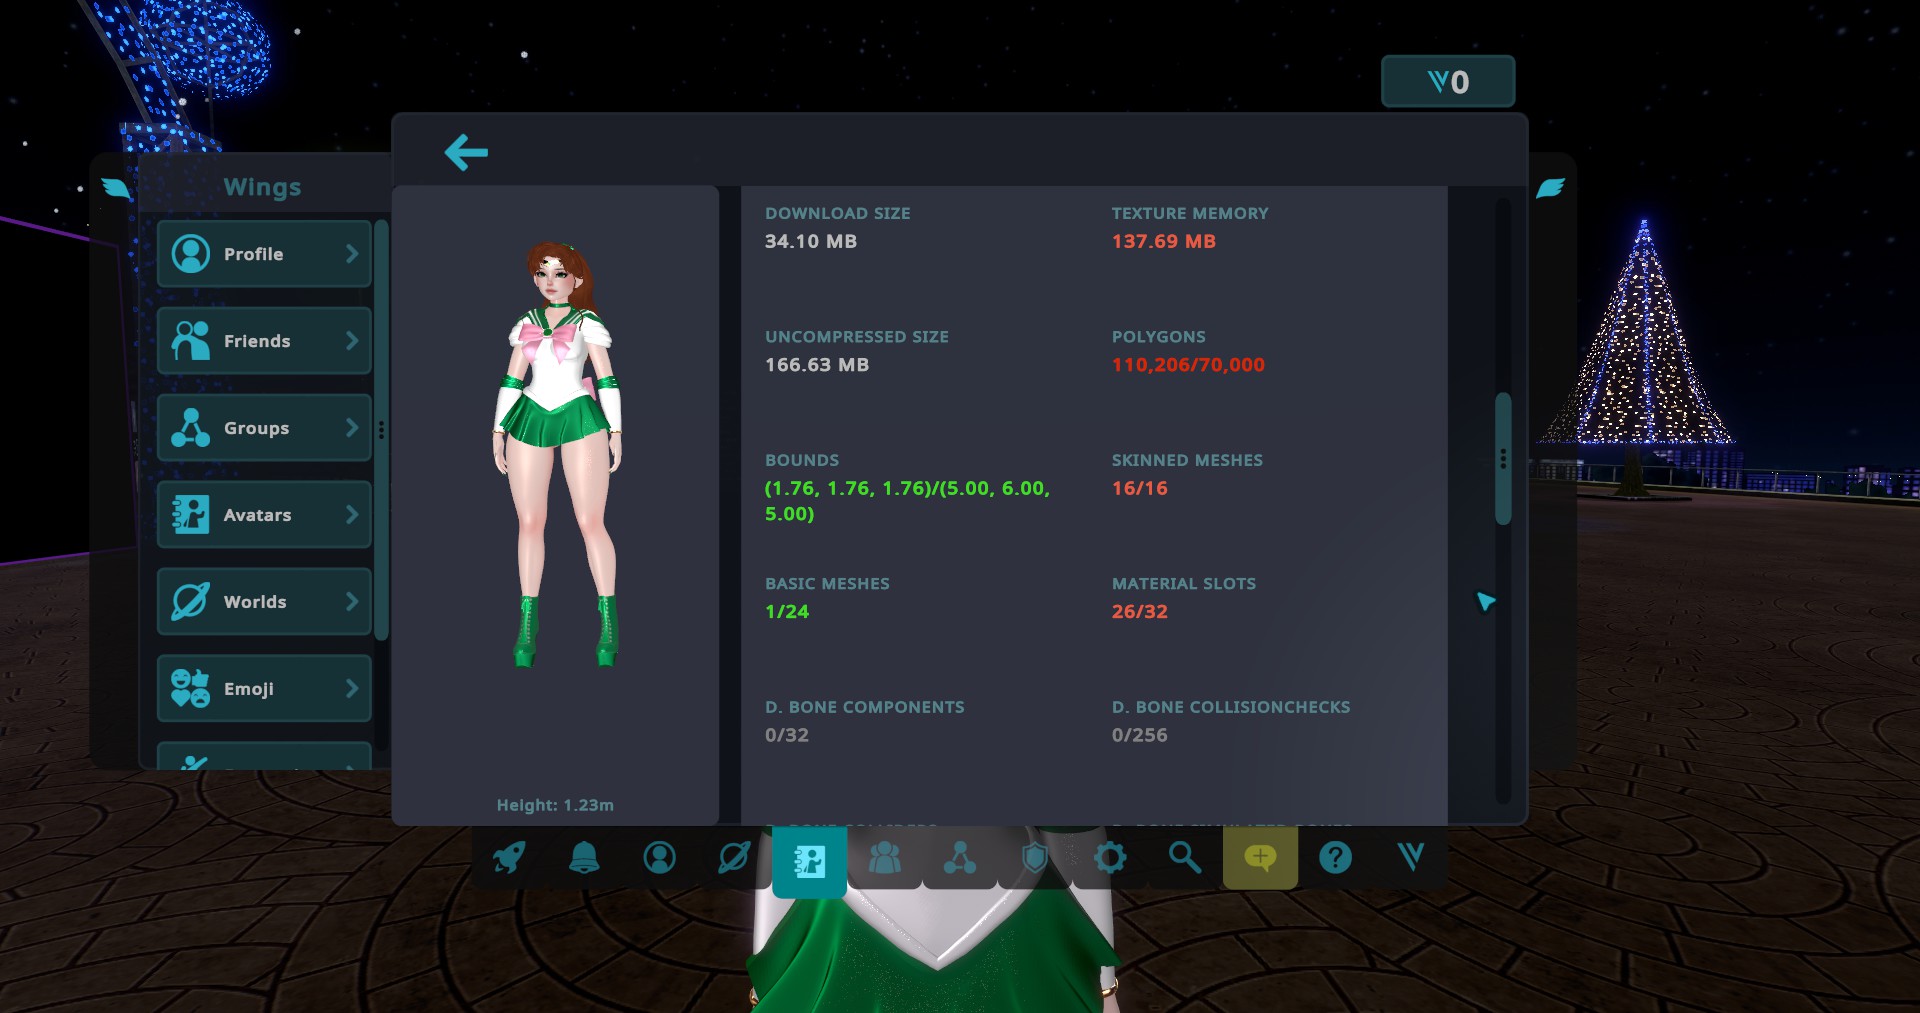Click the 26/32 material slots value
This screenshot has width=1920, height=1013.
[1140, 611]
